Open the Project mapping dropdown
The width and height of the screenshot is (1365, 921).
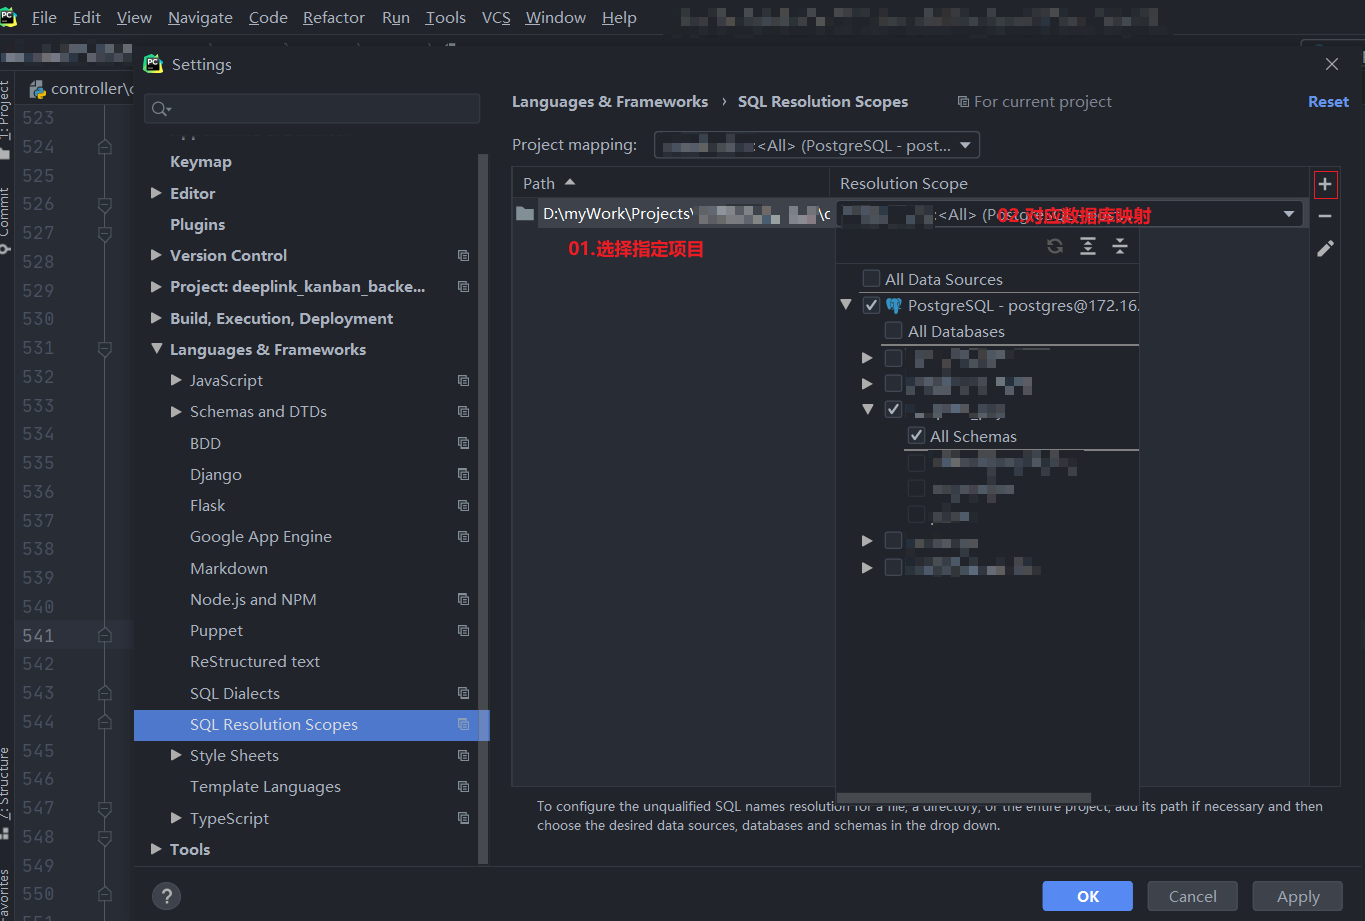pos(964,145)
